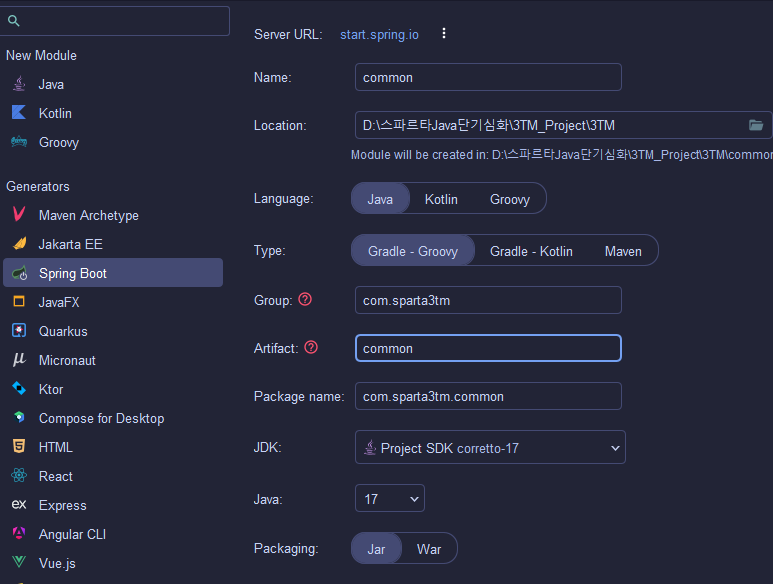Click the Kotlin module icon

tap(19, 112)
